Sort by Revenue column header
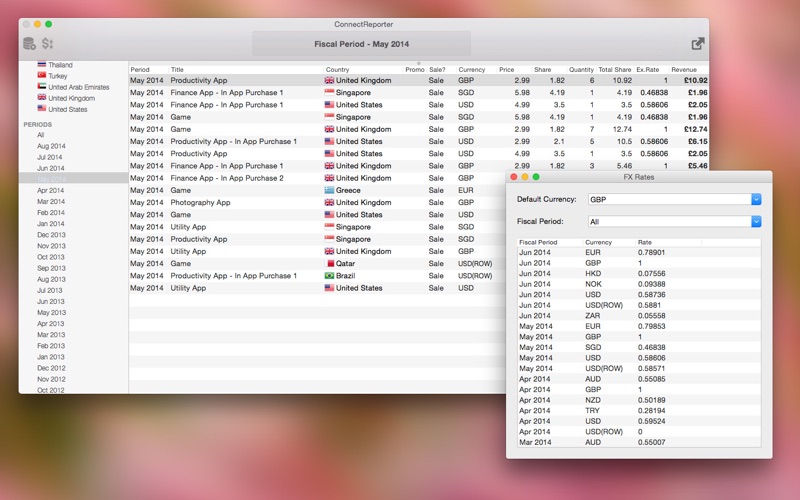This screenshot has width=800, height=500. pyautogui.click(x=684, y=69)
